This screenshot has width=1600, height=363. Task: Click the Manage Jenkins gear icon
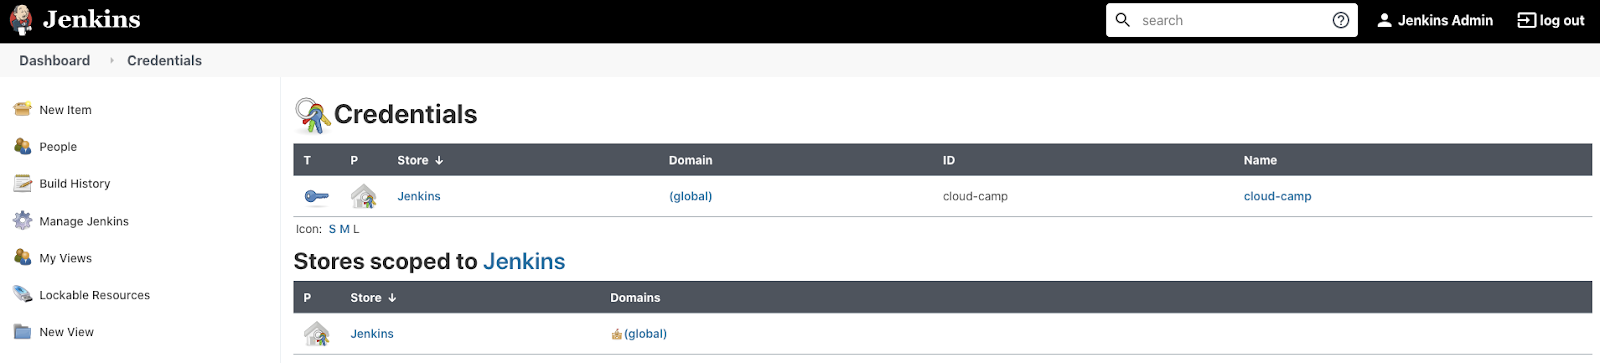[x=22, y=220]
